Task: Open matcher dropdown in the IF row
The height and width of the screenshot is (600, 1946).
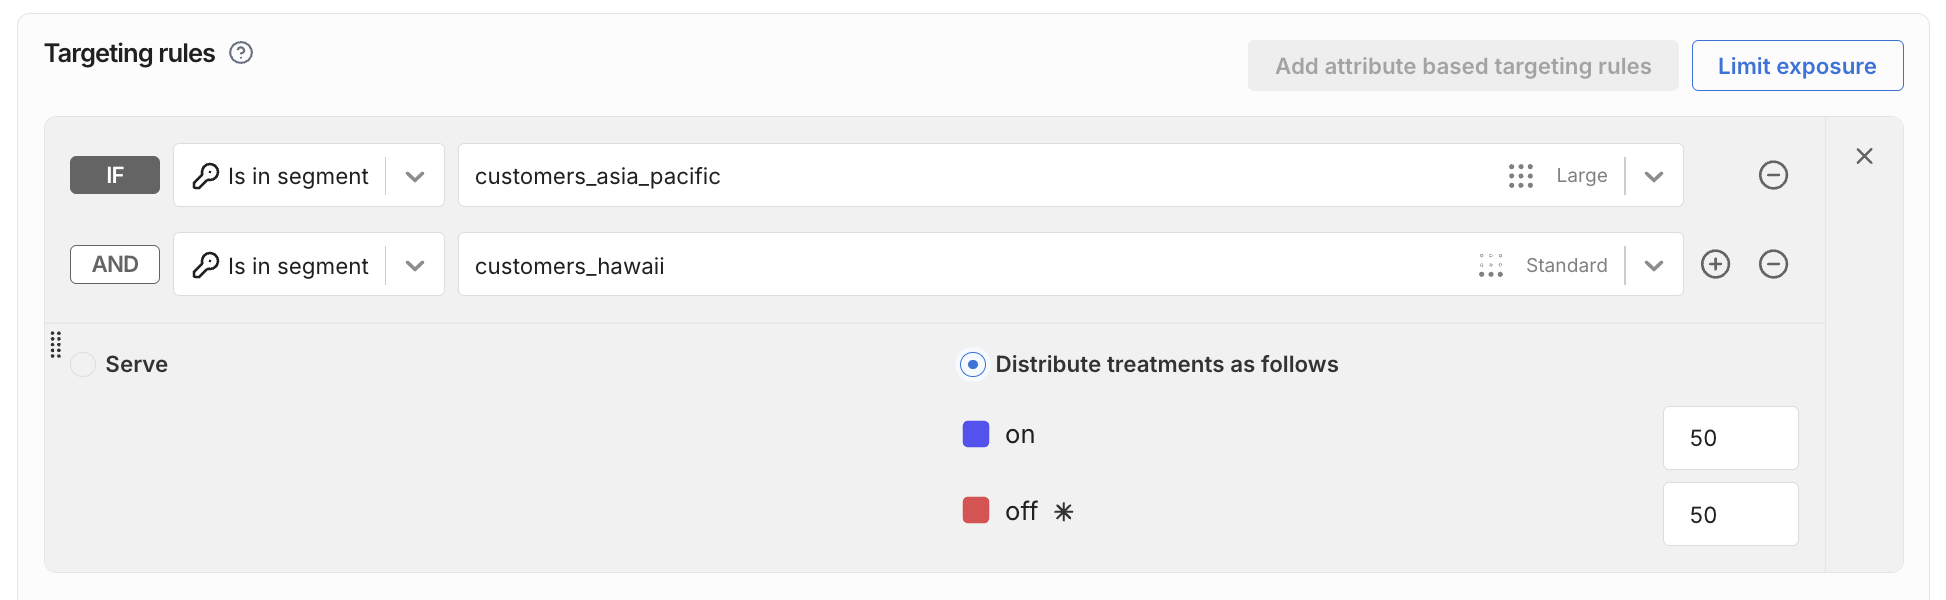Action: (x=415, y=176)
